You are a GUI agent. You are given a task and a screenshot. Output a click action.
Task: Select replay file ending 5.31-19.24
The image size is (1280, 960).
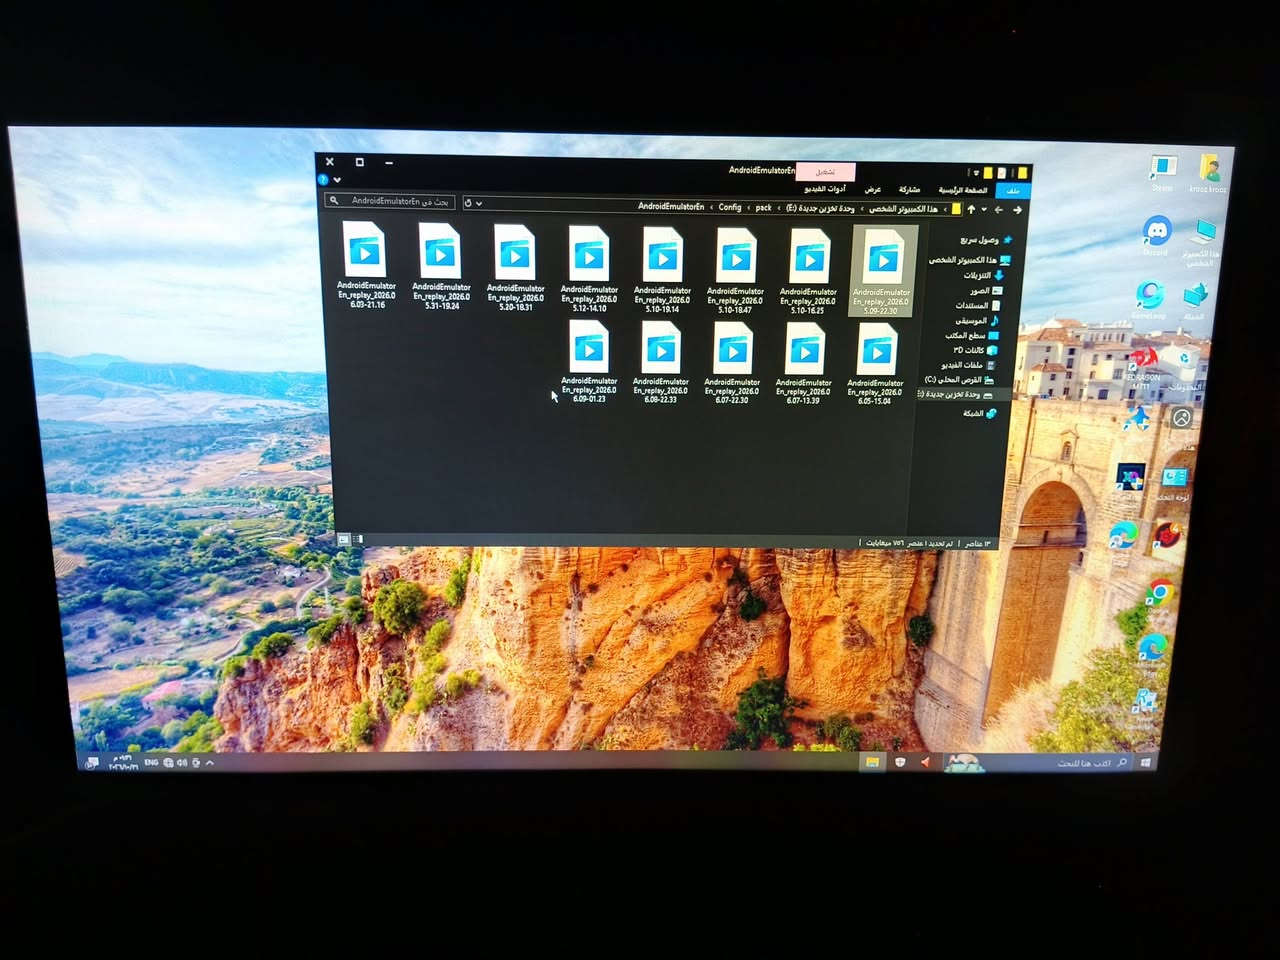click(441, 266)
